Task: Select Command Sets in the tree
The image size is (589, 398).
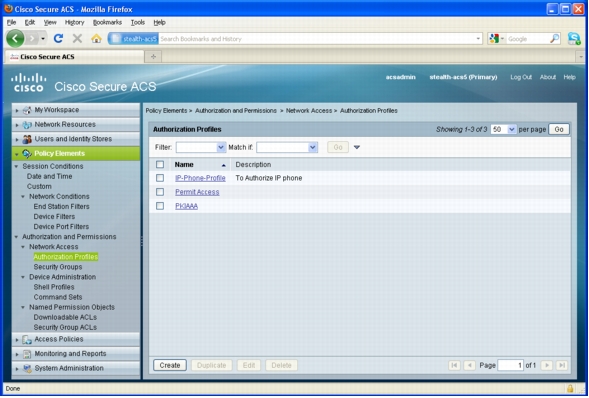Action: click(58, 297)
